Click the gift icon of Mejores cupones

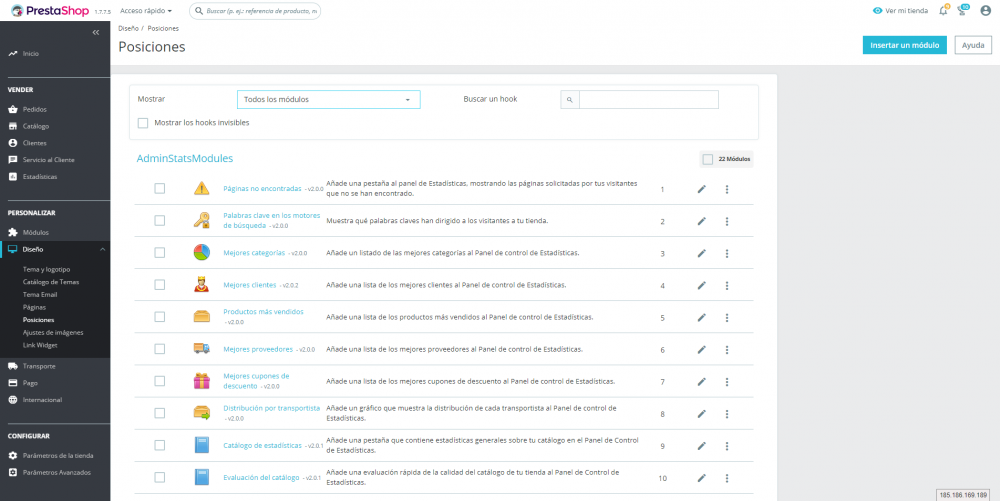pyautogui.click(x=202, y=381)
